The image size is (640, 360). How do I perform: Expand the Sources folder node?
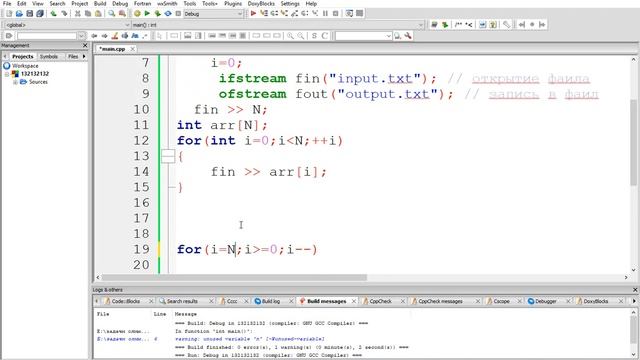tap(16, 82)
